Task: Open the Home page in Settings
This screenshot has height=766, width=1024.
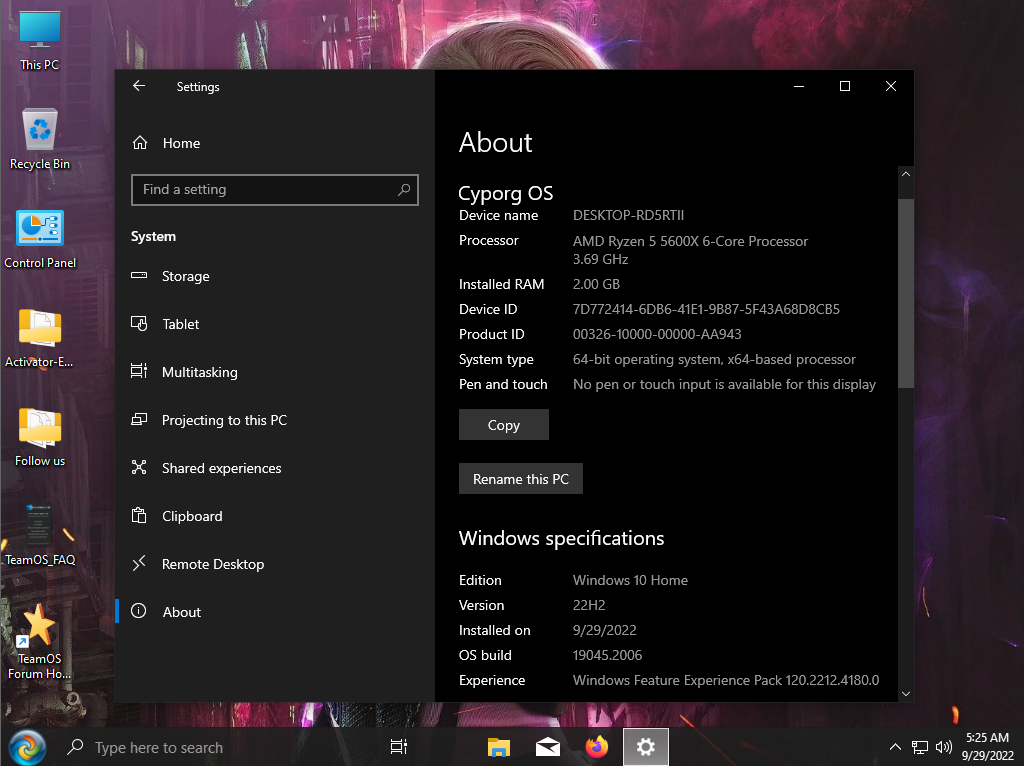Action: point(181,143)
